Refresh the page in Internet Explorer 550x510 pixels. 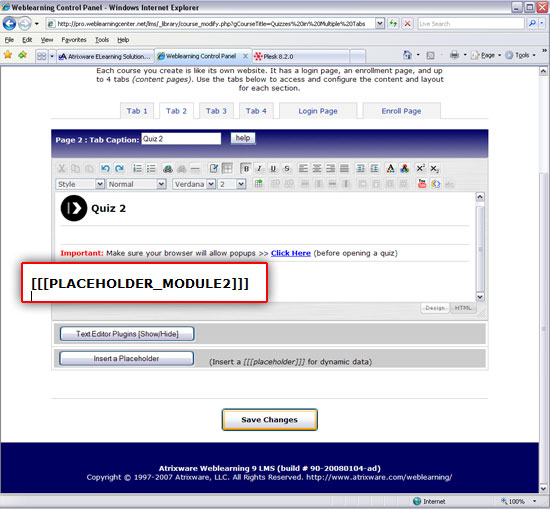tap(393, 24)
